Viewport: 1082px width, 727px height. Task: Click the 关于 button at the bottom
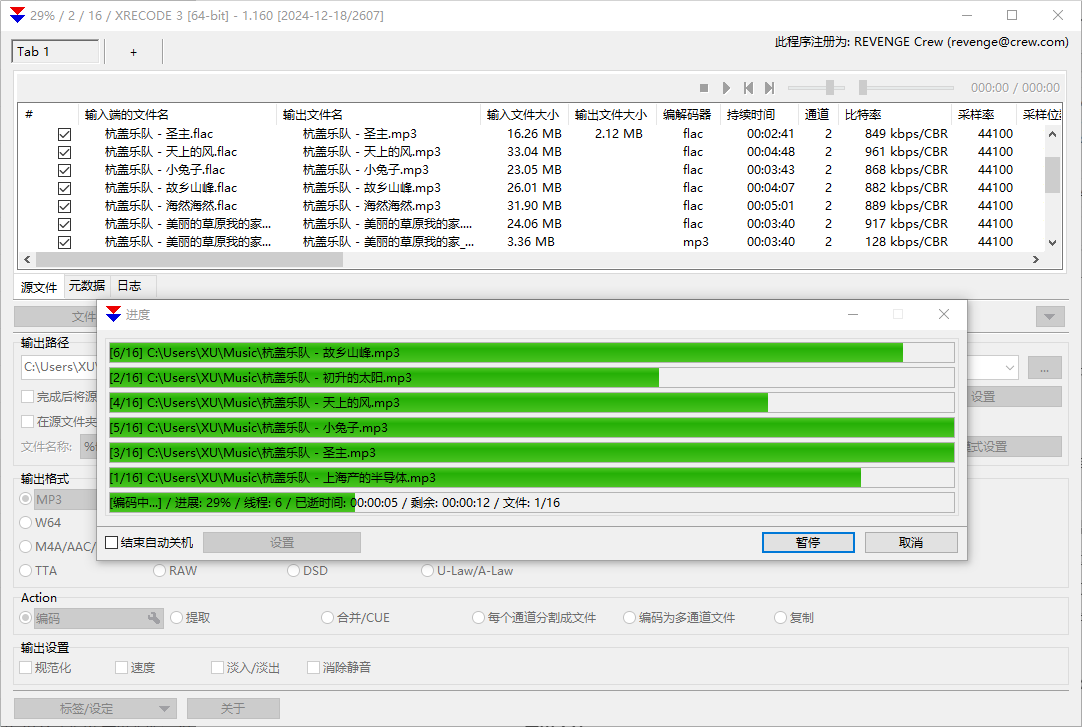[x=233, y=708]
